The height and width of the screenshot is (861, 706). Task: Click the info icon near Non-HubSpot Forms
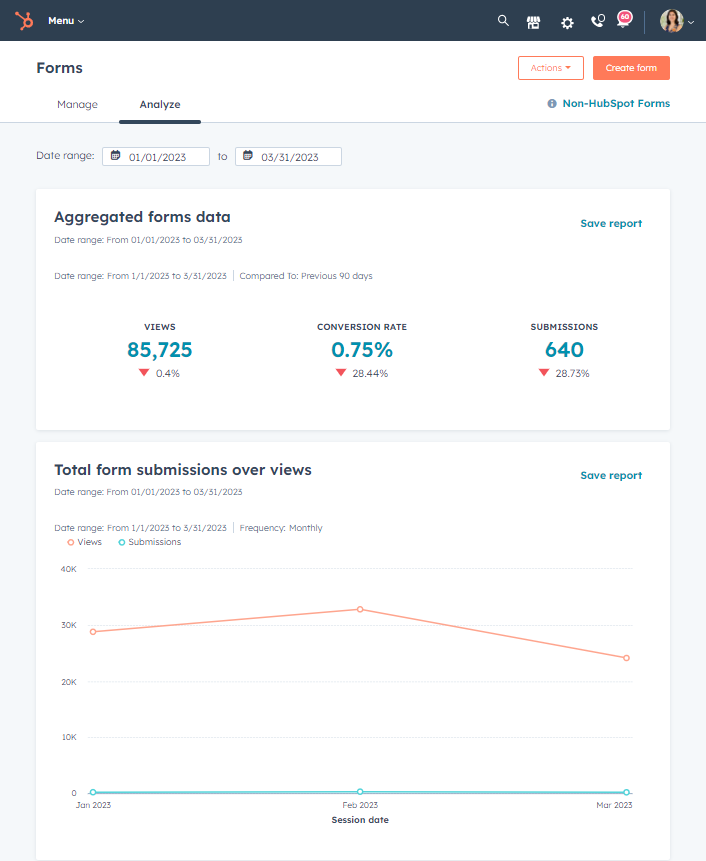click(554, 103)
